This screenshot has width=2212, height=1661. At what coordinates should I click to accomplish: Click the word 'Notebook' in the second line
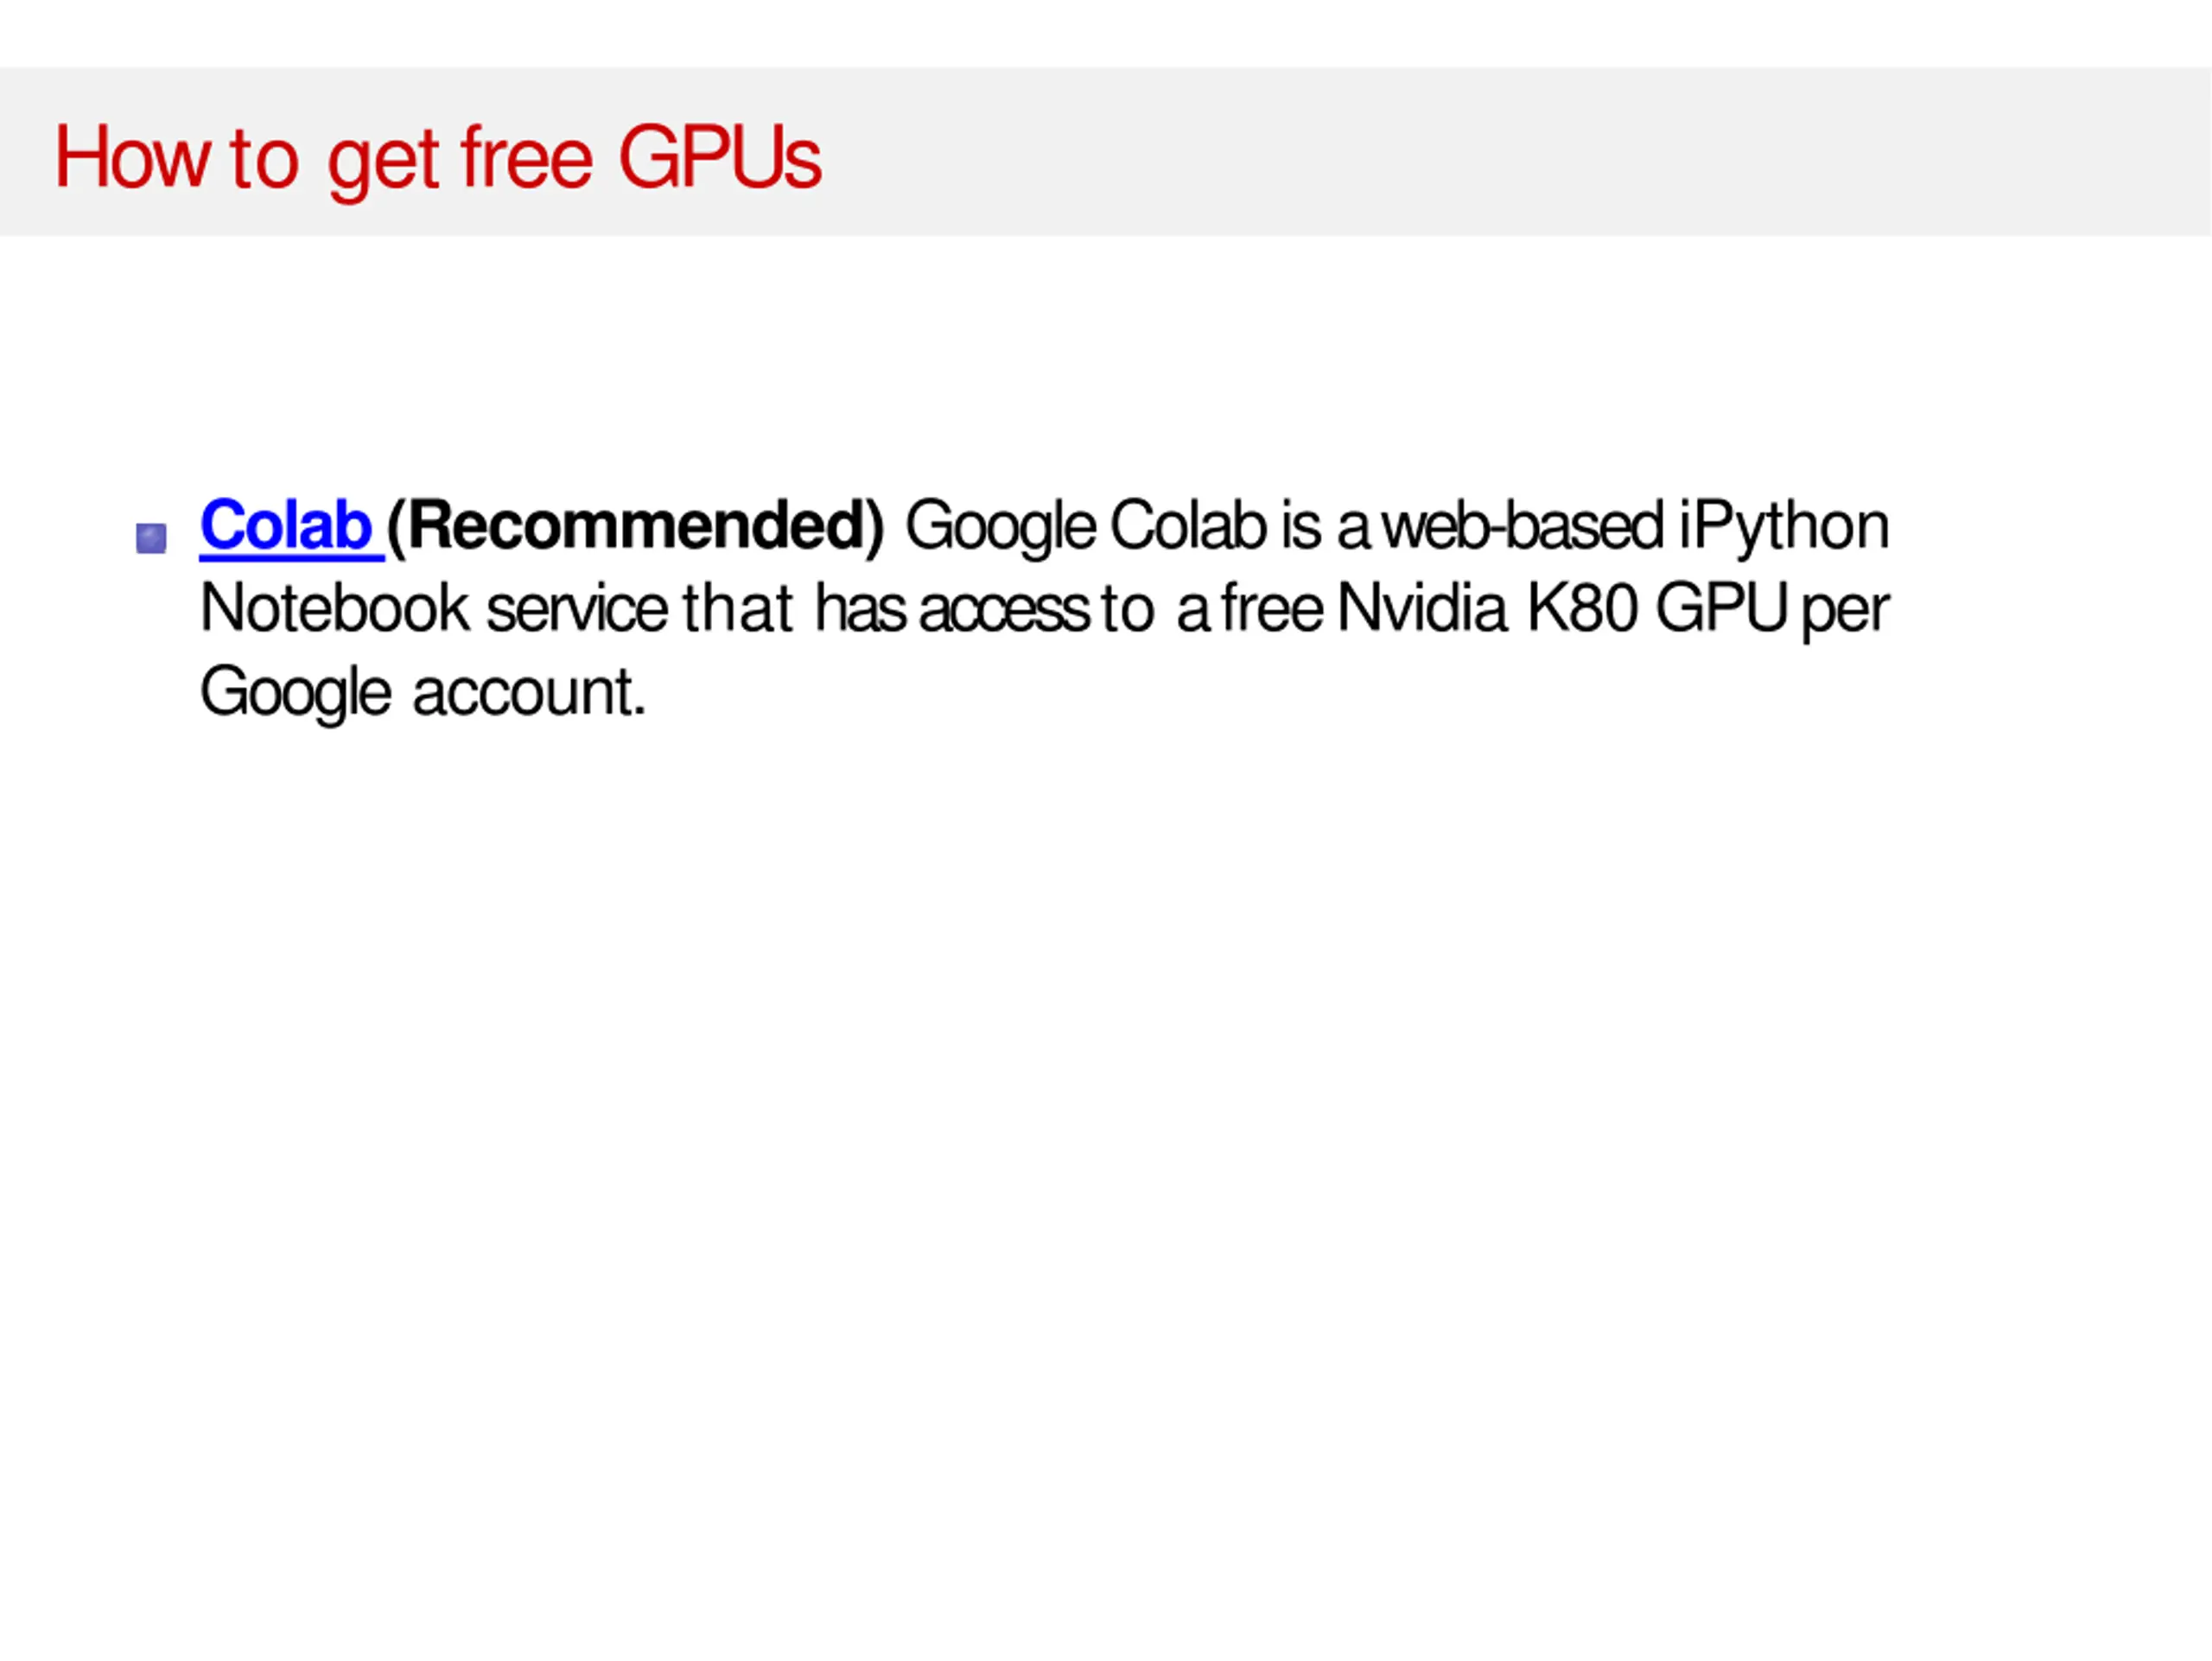(x=334, y=609)
